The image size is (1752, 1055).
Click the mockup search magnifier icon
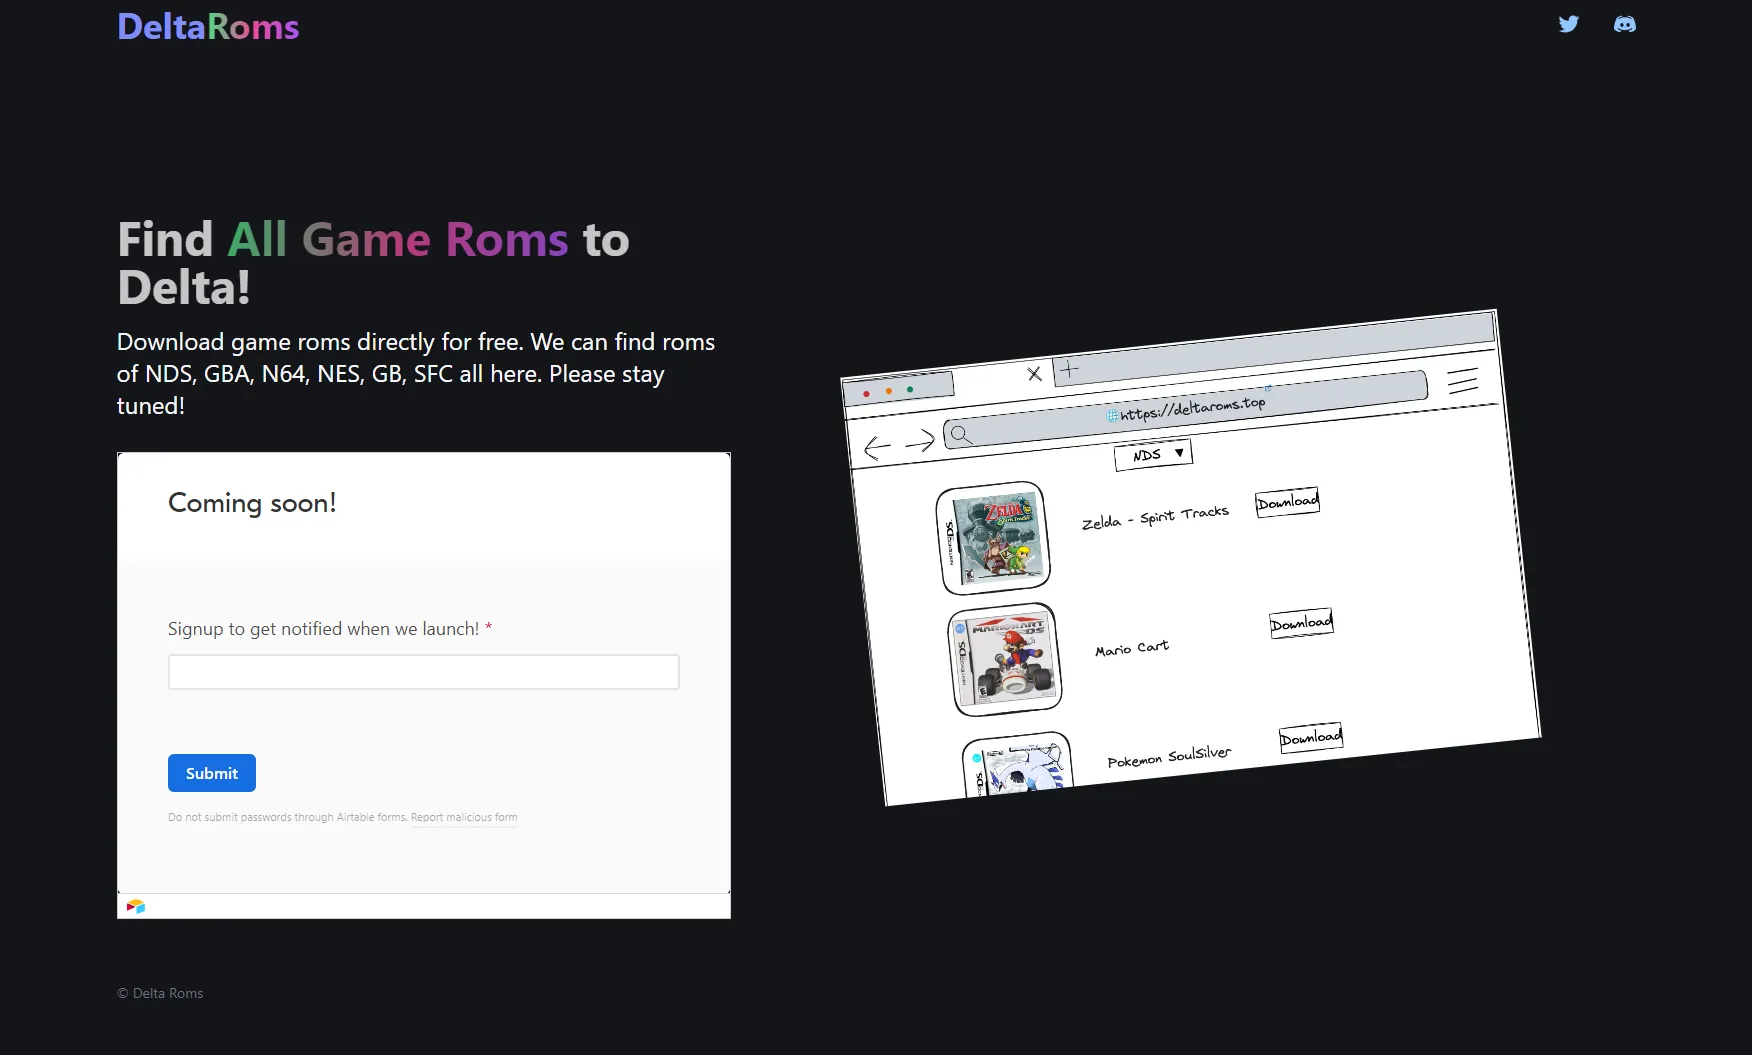pyautogui.click(x=960, y=434)
